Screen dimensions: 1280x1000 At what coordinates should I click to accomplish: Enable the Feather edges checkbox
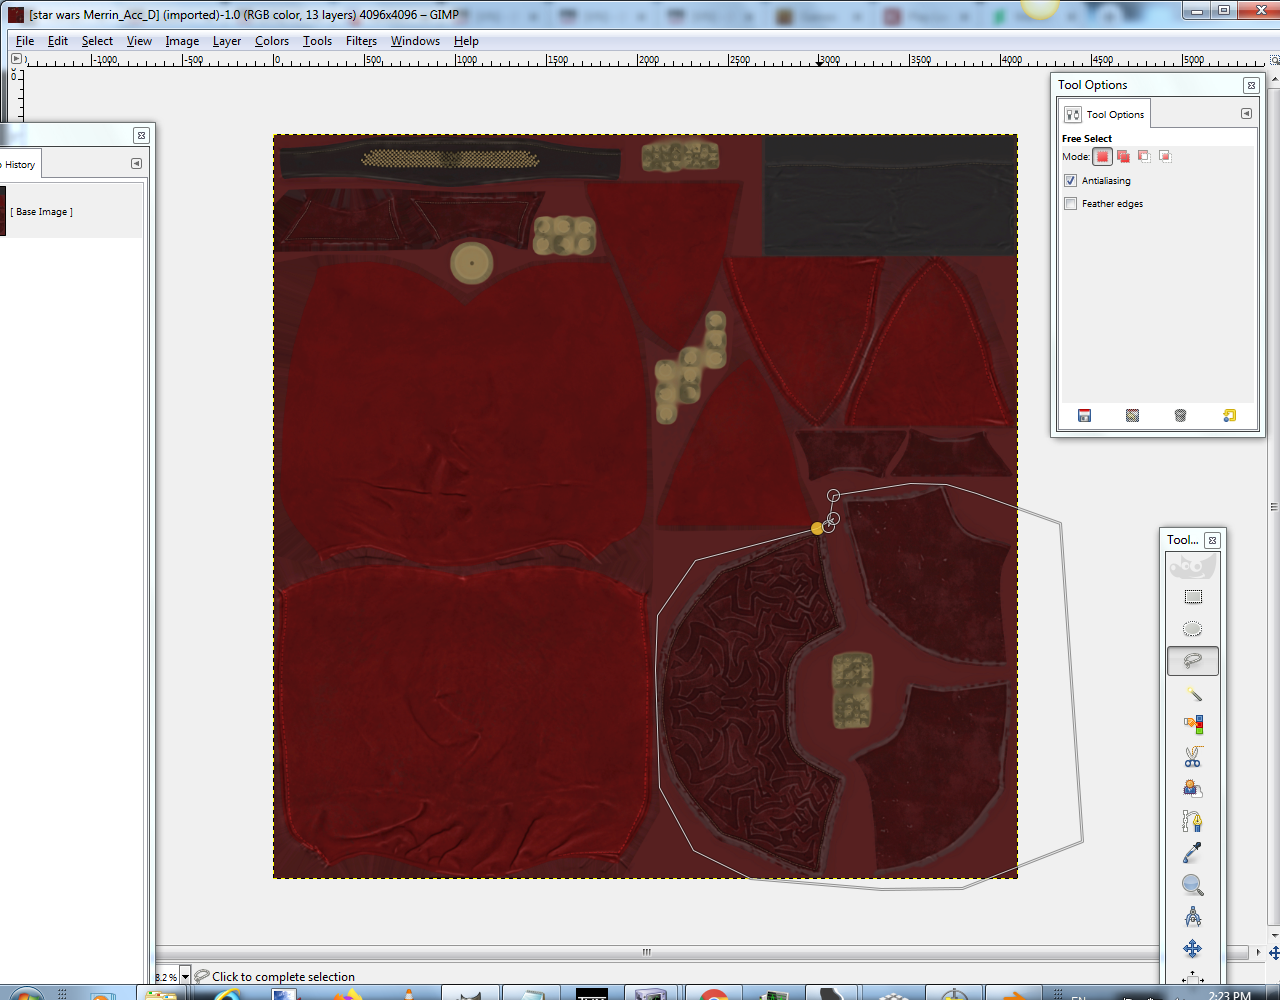[x=1071, y=204]
